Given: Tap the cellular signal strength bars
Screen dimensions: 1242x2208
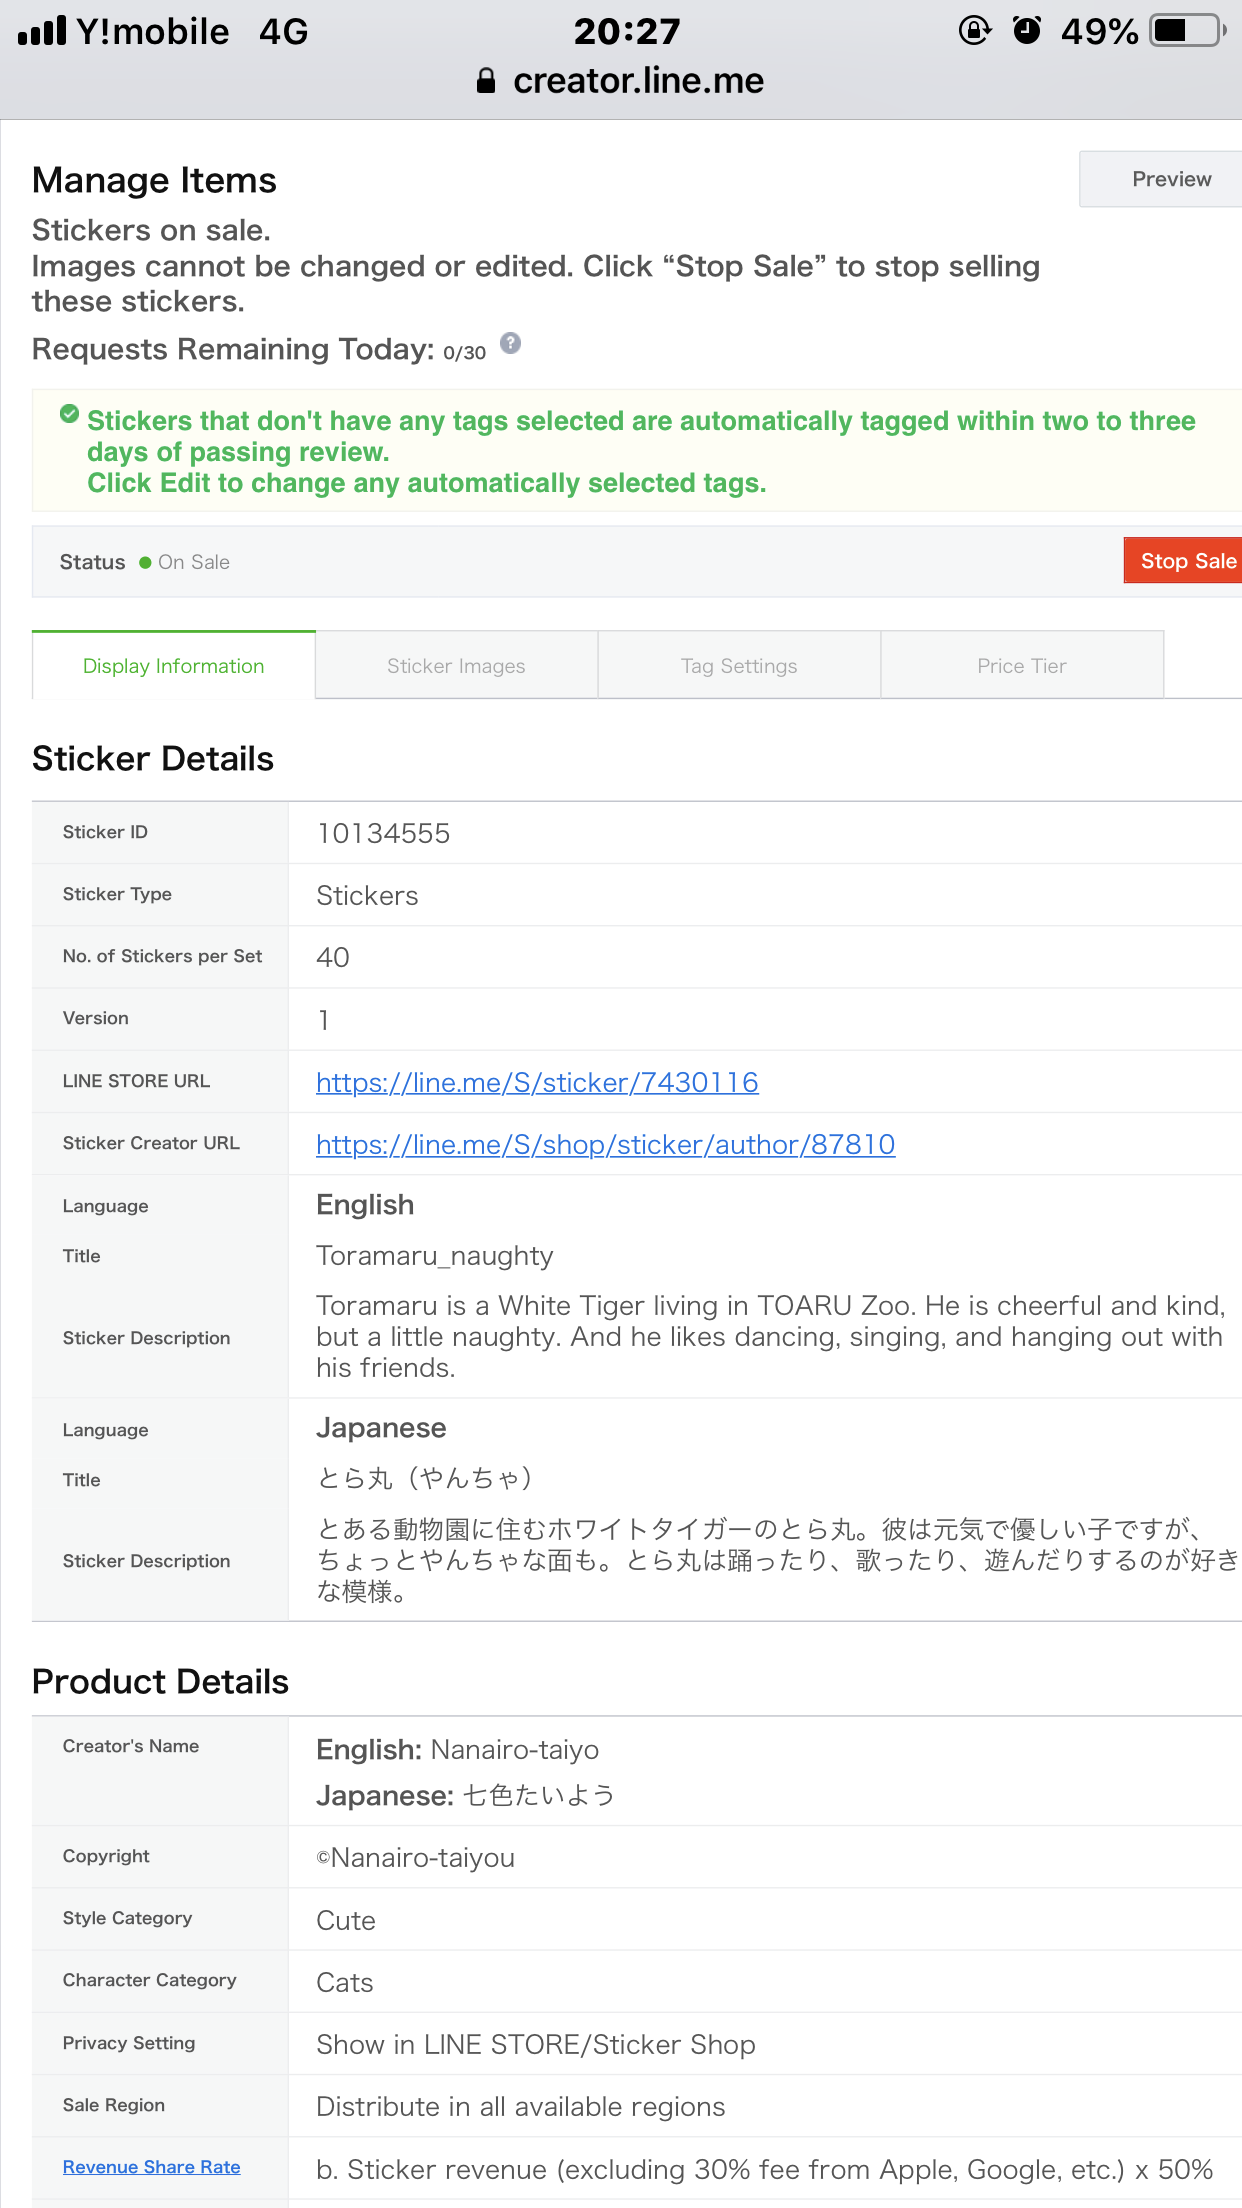Looking at the screenshot, I should [x=42, y=31].
